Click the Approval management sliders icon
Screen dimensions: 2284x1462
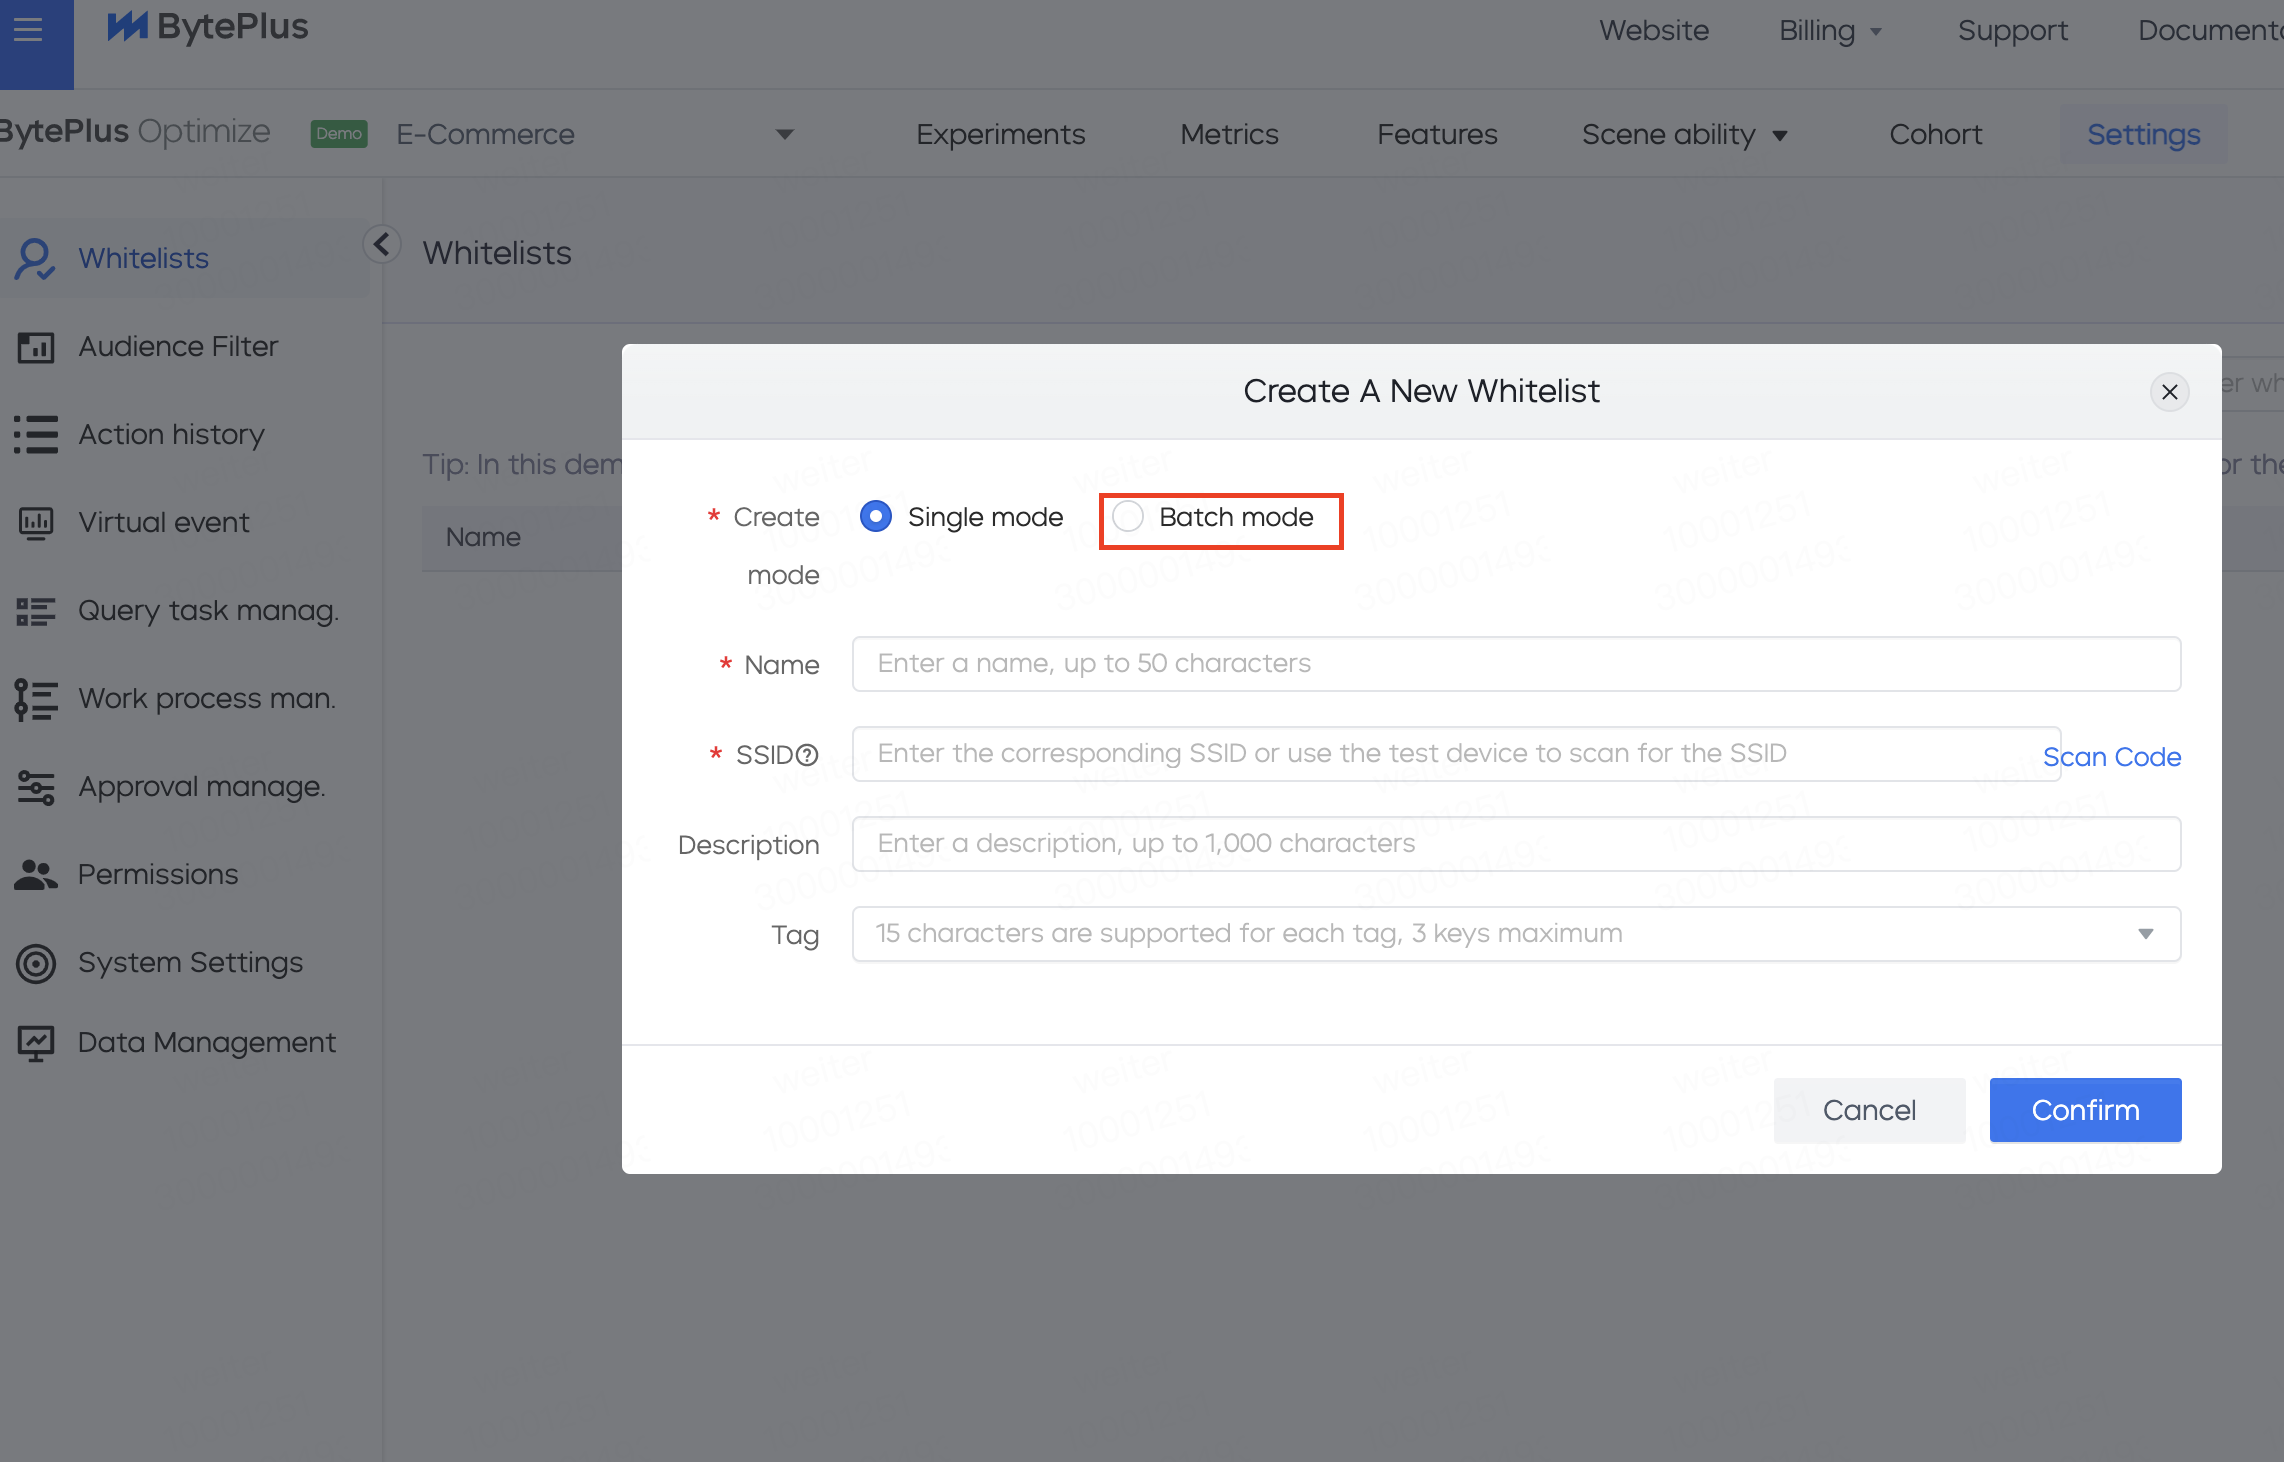click(x=36, y=787)
